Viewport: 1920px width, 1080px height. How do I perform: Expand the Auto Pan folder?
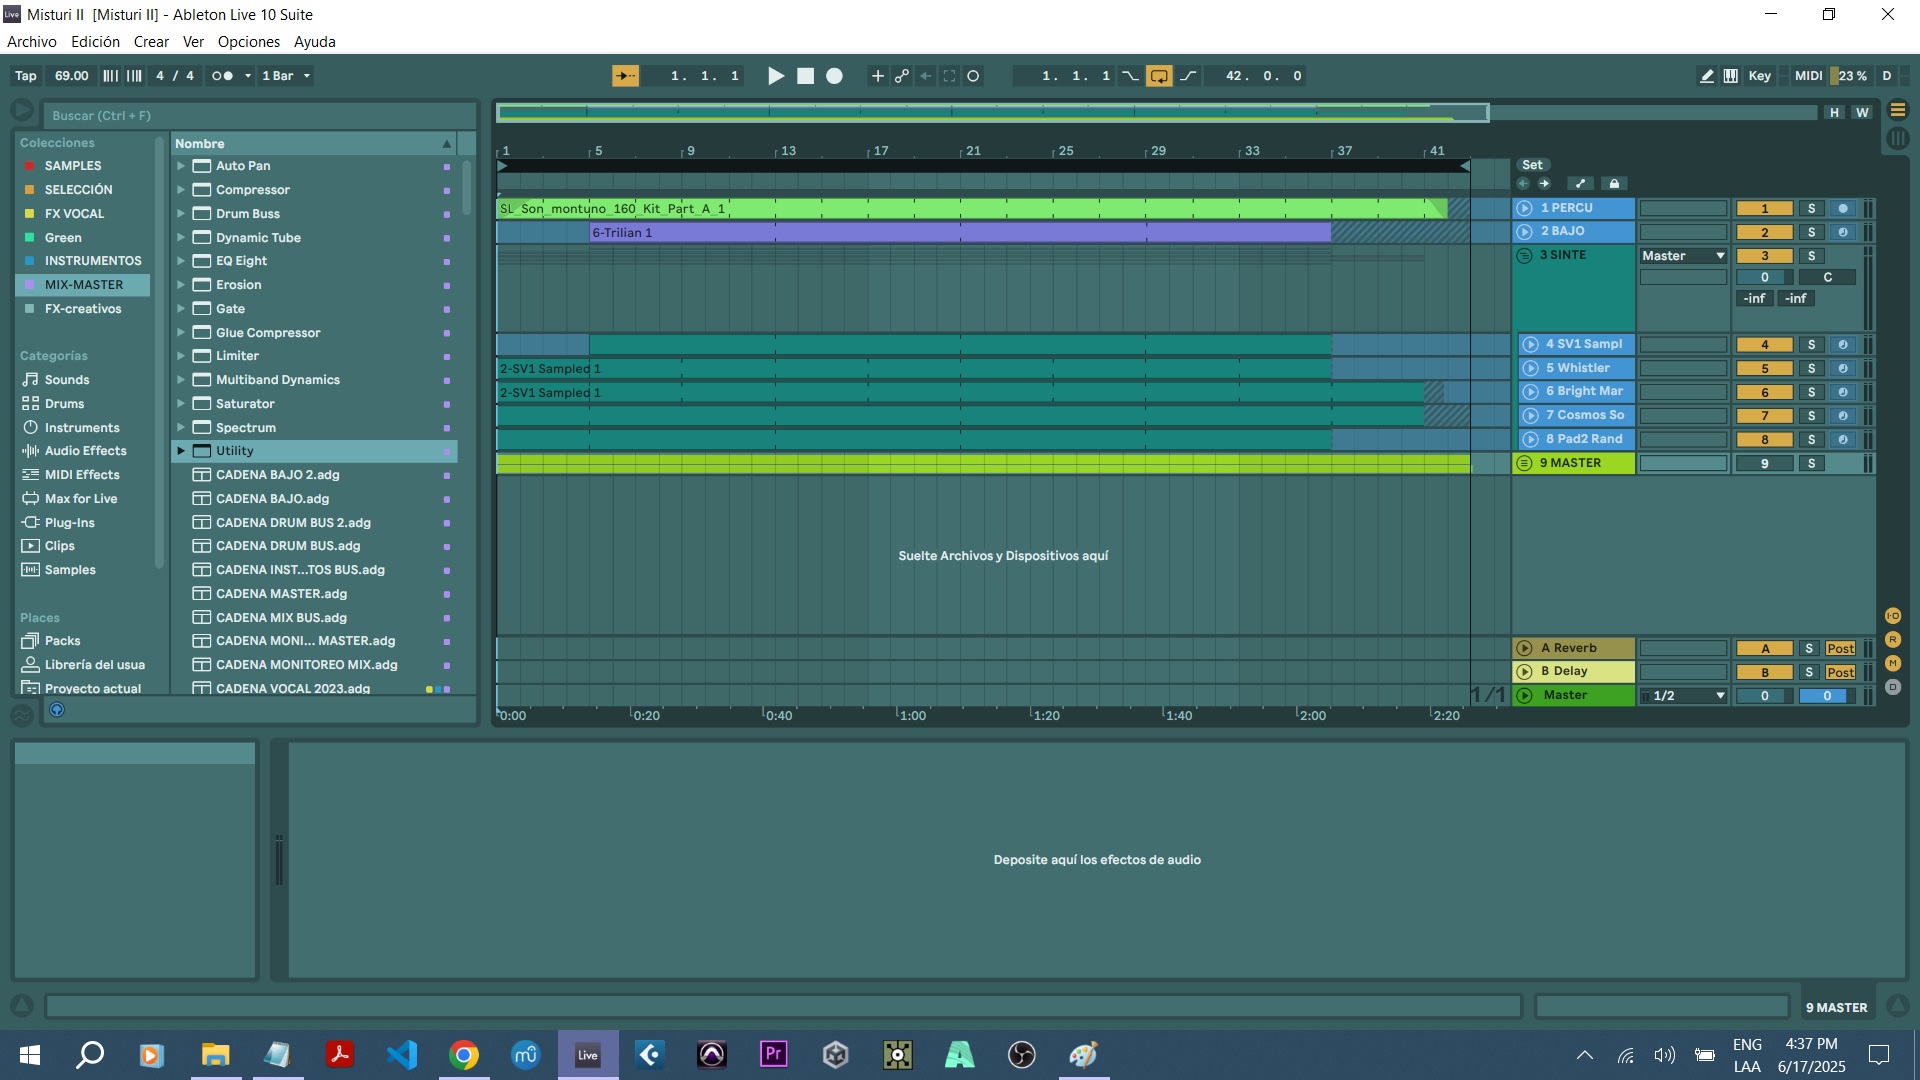[x=181, y=166]
